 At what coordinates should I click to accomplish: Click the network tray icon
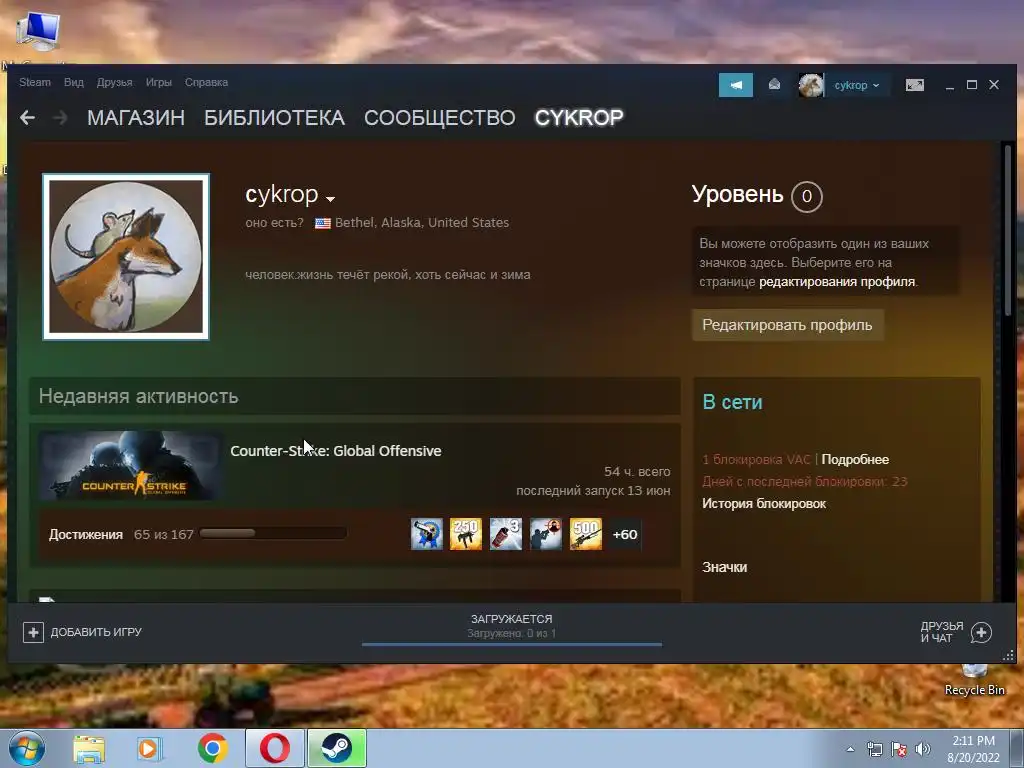(874, 749)
